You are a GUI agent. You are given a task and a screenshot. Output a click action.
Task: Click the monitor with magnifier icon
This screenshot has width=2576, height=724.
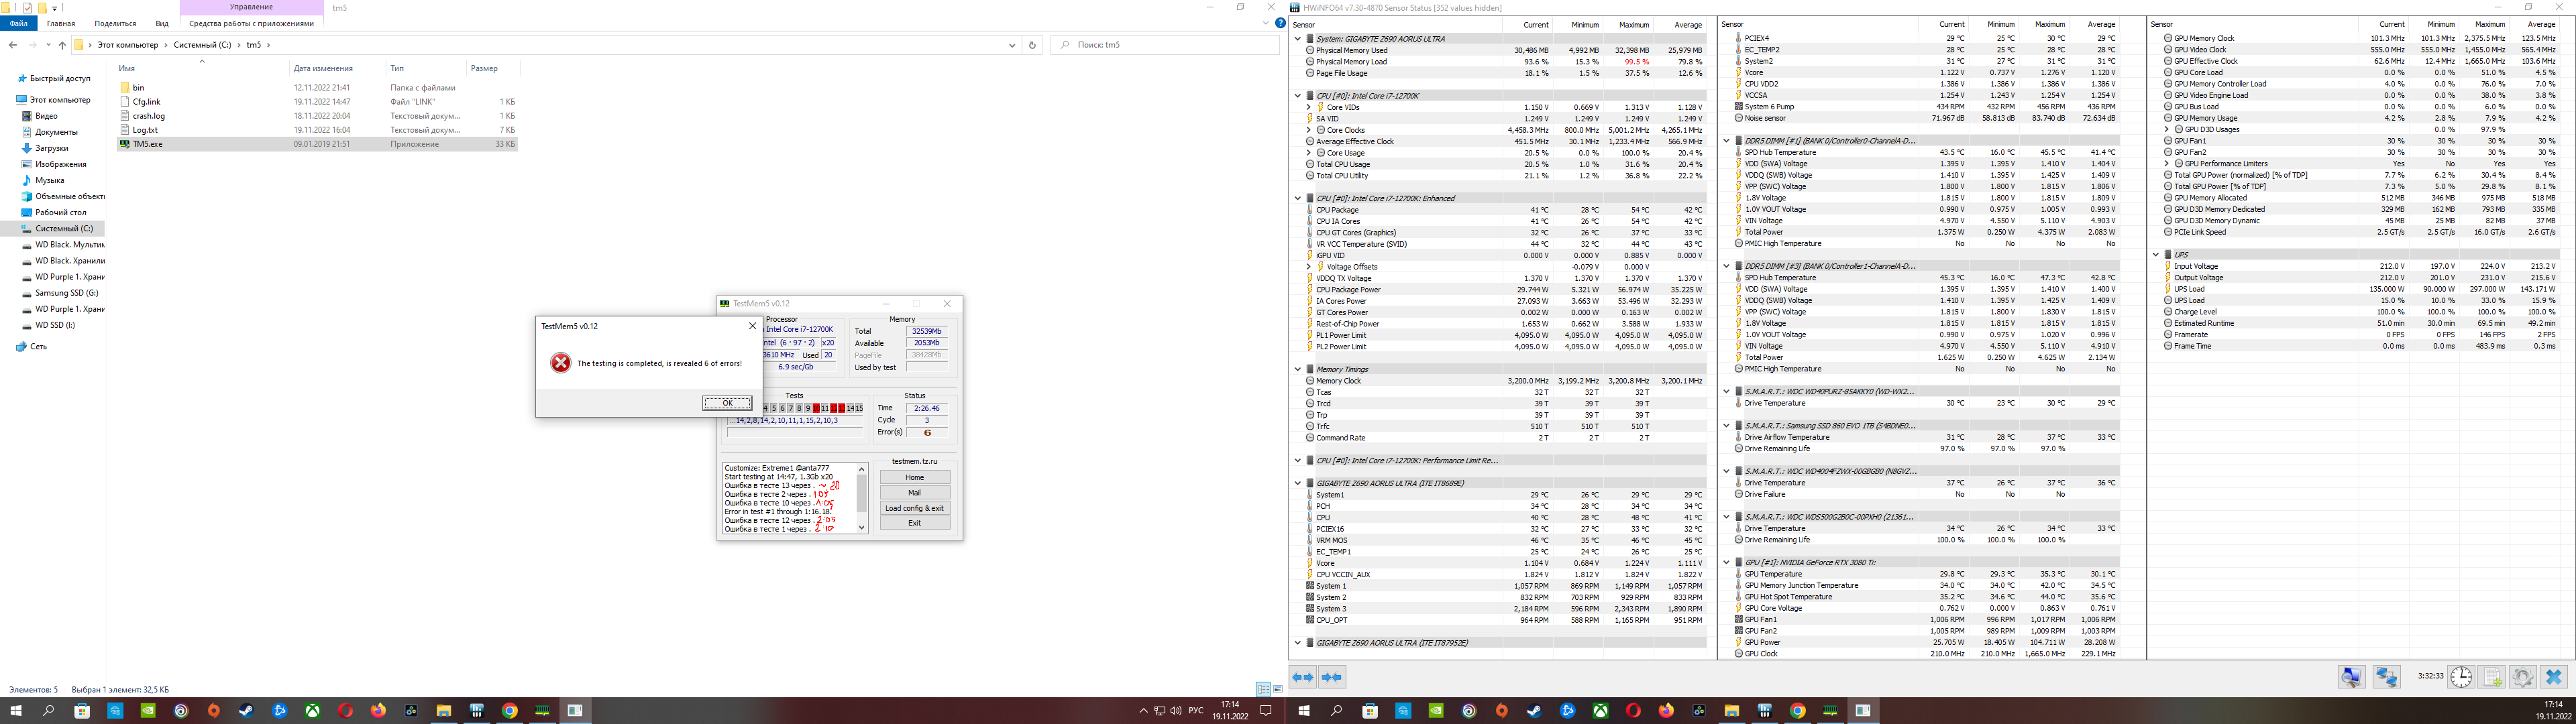[x=2351, y=677]
